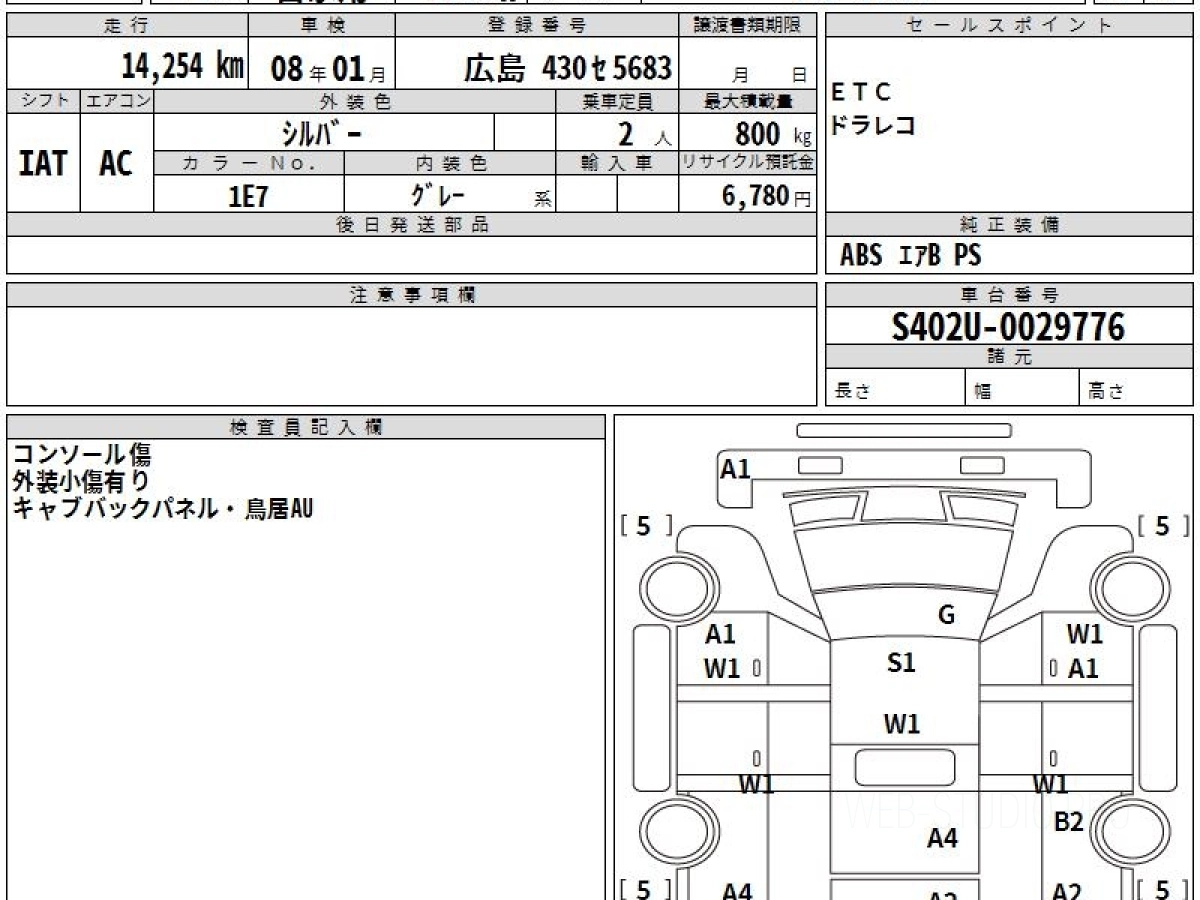The width and height of the screenshot is (1200, 900).
Task: Click the 車検 header cell
Action: tap(322, 26)
